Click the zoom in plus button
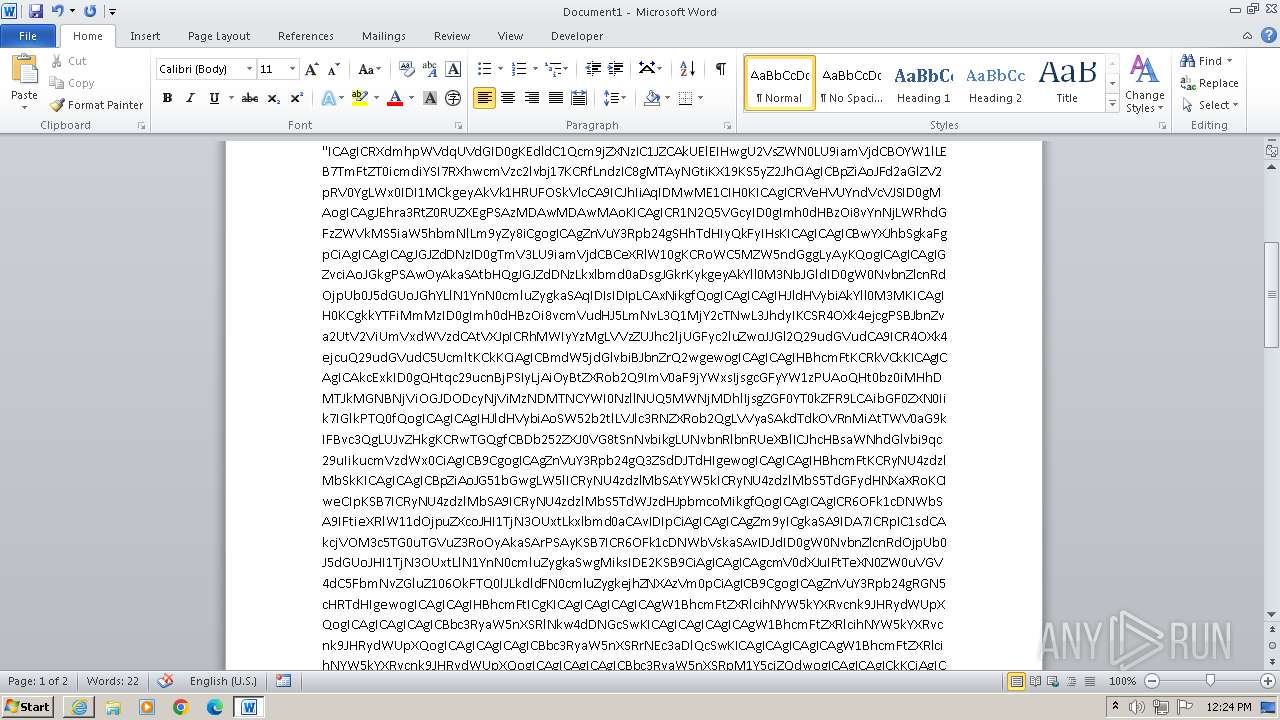Image resolution: width=1280 pixels, height=720 pixels. click(1267, 681)
